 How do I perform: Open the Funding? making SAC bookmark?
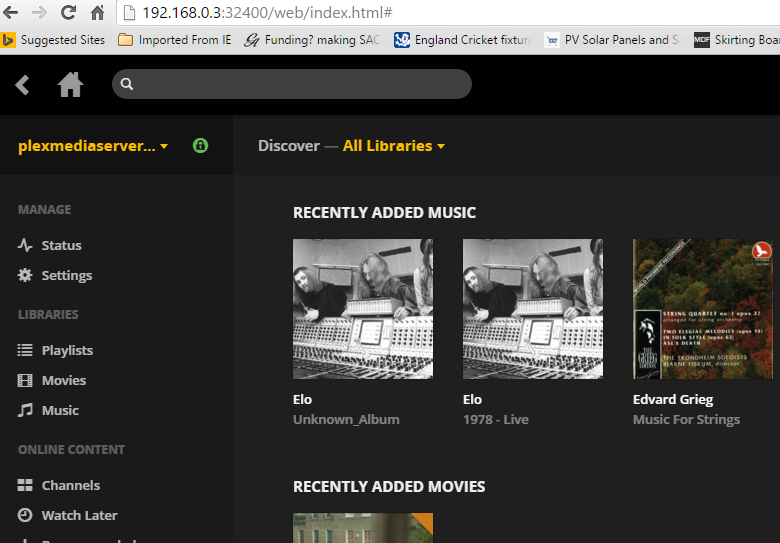pyautogui.click(x=312, y=40)
